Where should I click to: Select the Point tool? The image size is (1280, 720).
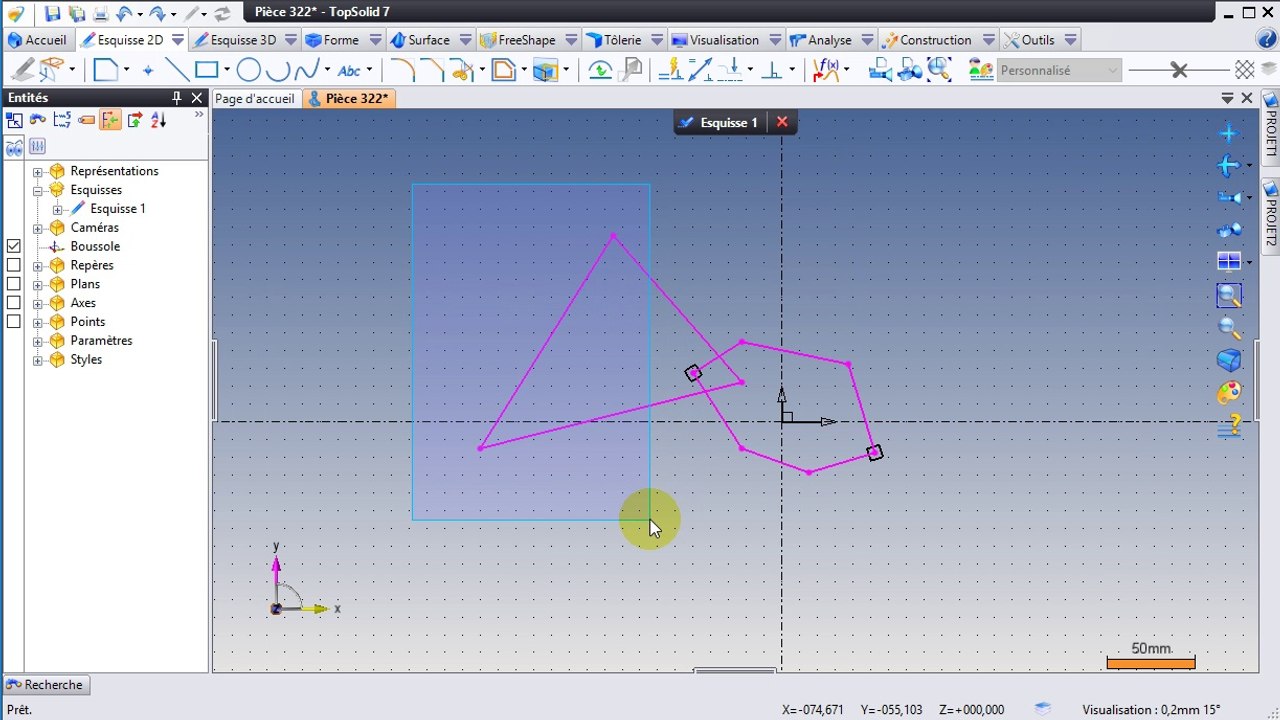point(148,70)
